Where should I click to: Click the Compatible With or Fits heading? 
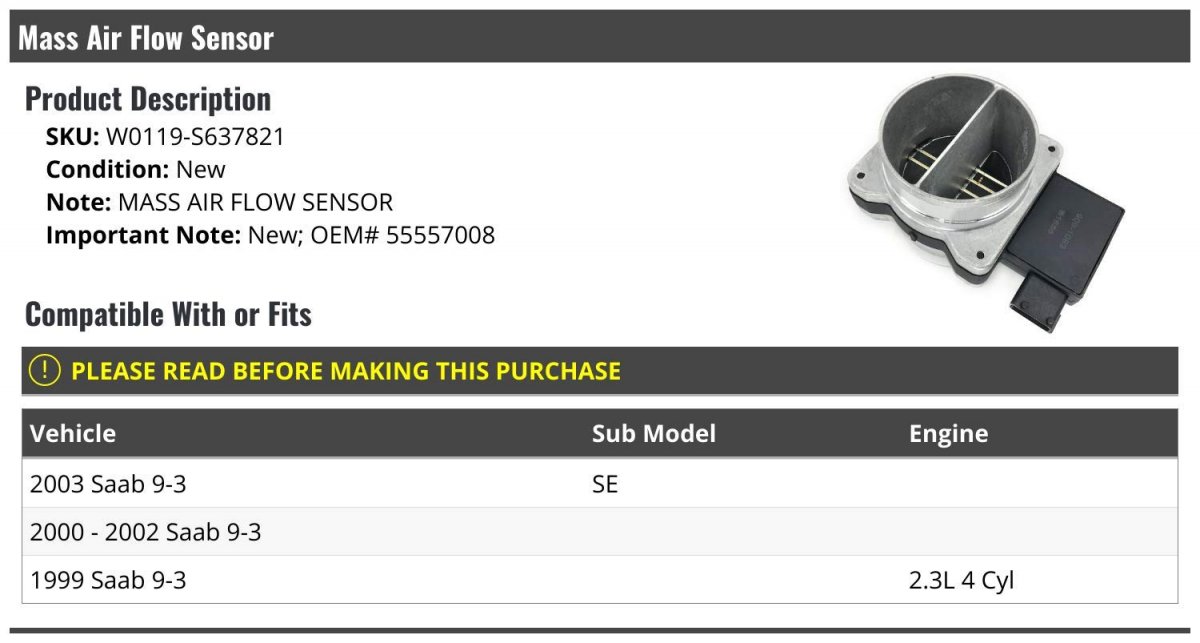168,314
